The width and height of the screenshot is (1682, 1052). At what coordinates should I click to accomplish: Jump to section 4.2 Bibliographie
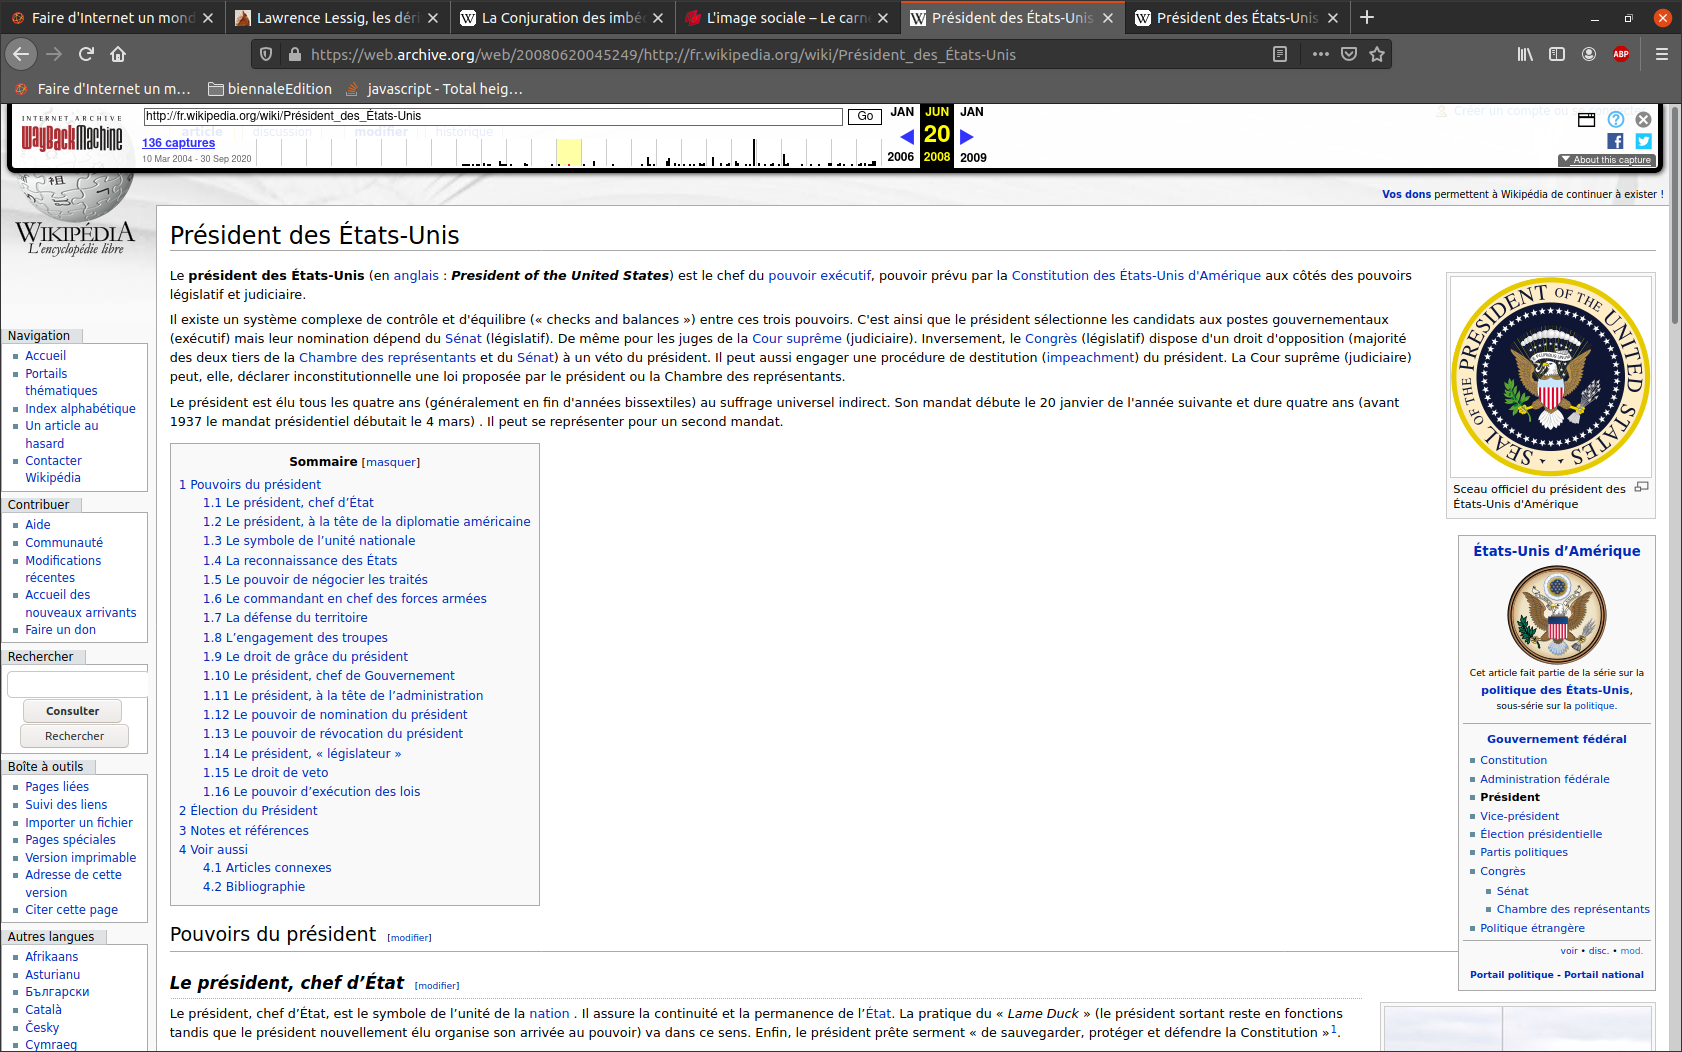[254, 886]
